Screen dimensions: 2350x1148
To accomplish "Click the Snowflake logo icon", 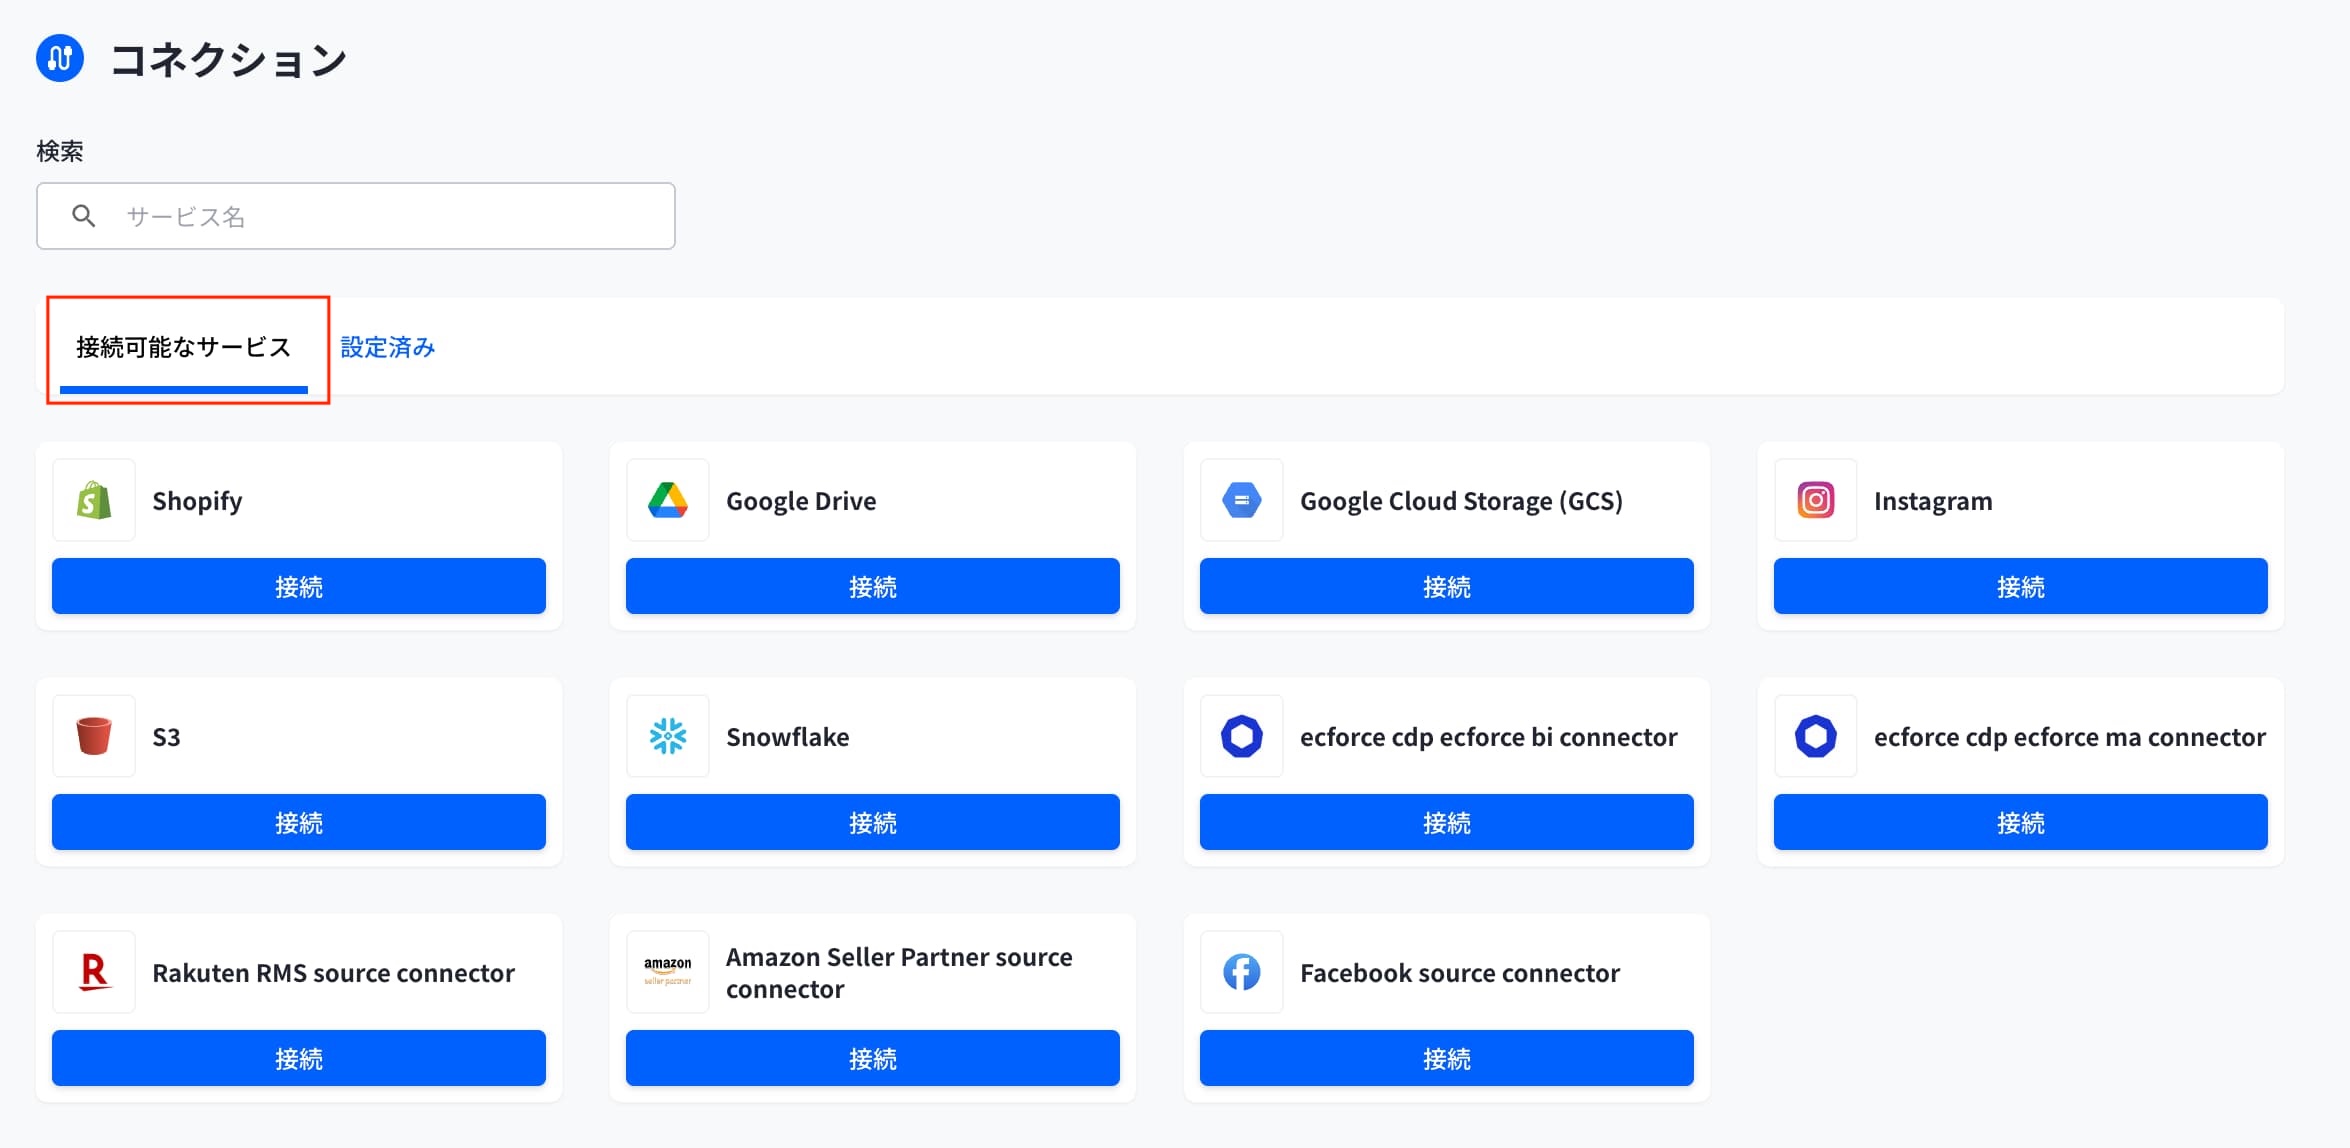I will click(x=668, y=736).
